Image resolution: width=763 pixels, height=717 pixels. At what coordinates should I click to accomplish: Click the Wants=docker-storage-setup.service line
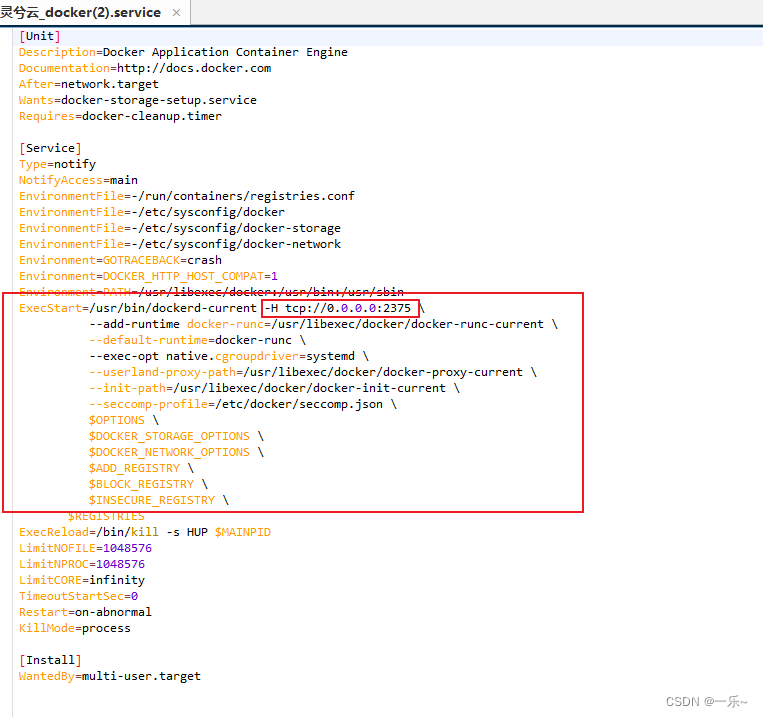(x=138, y=100)
